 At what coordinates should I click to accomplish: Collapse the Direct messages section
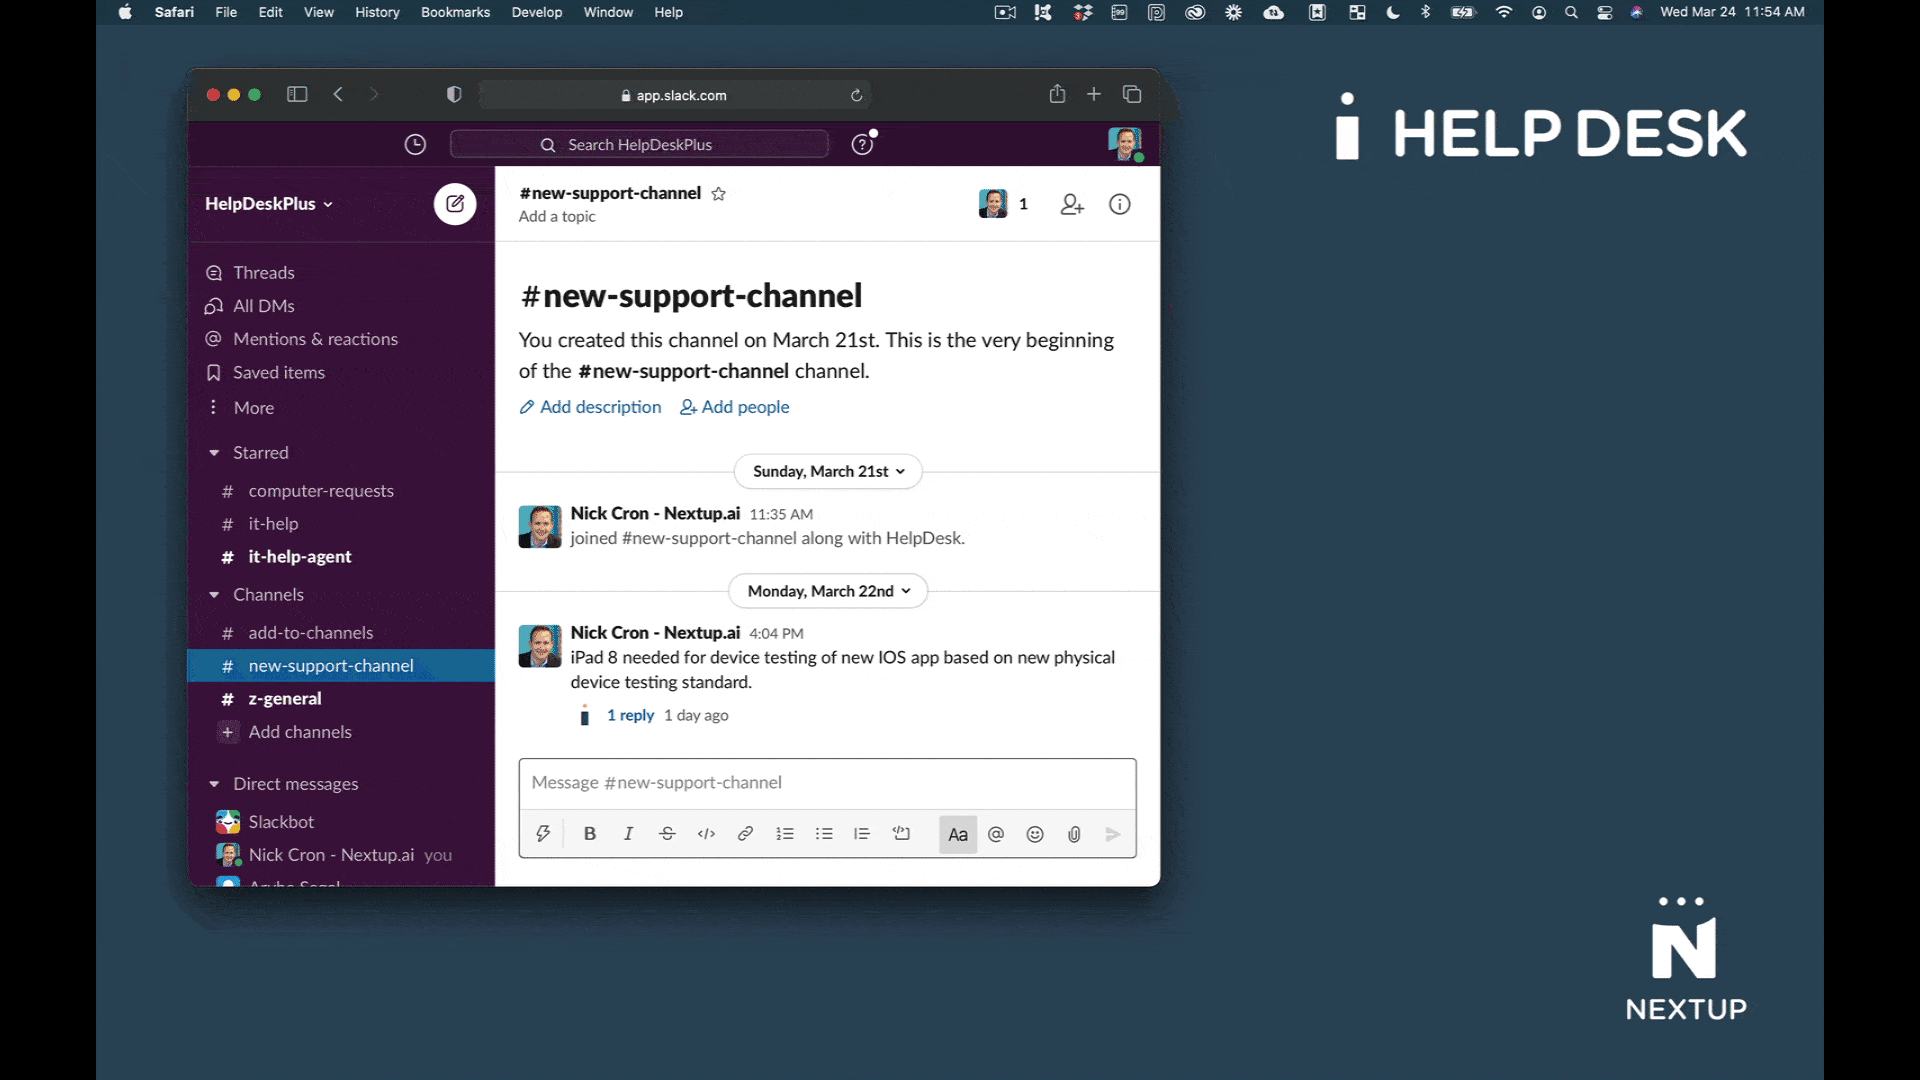214,784
